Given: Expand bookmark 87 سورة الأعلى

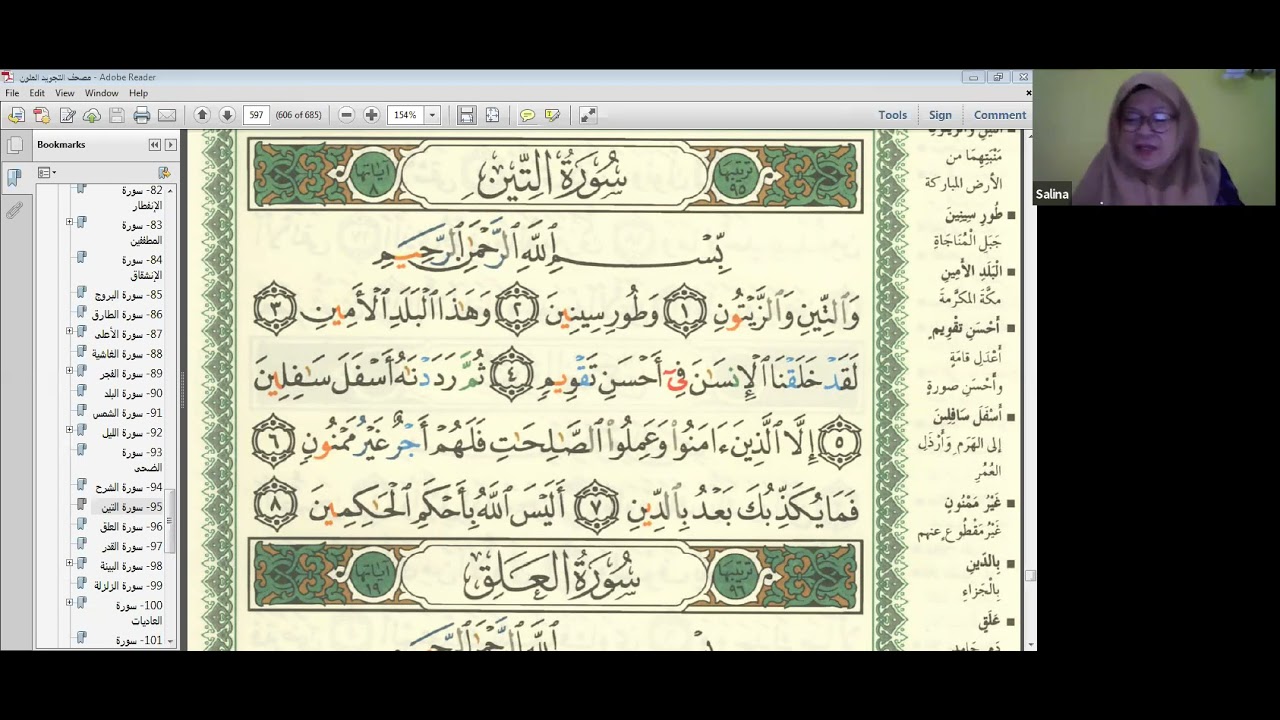Looking at the screenshot, I should pyautogui.click(x=69, y=331).
